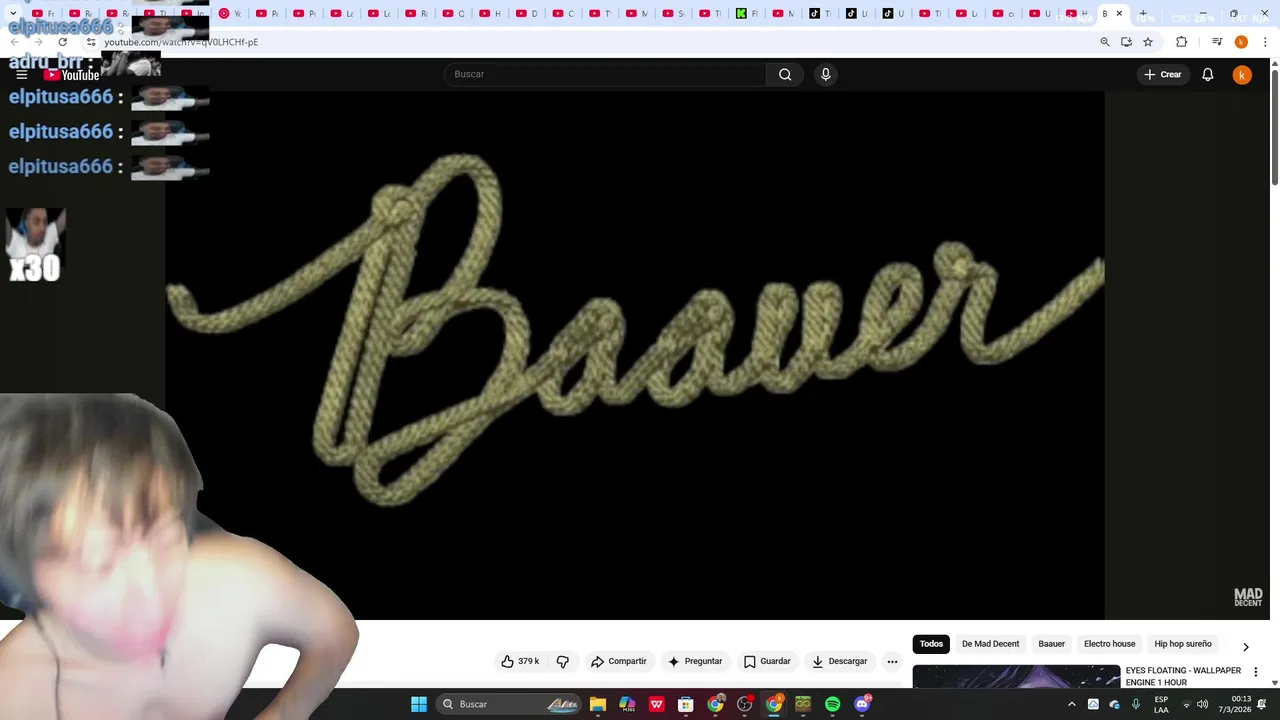Select the Hip hop sureño chip
The width and height of the screenshot is (1280, 720).
tap(1183, 644)
